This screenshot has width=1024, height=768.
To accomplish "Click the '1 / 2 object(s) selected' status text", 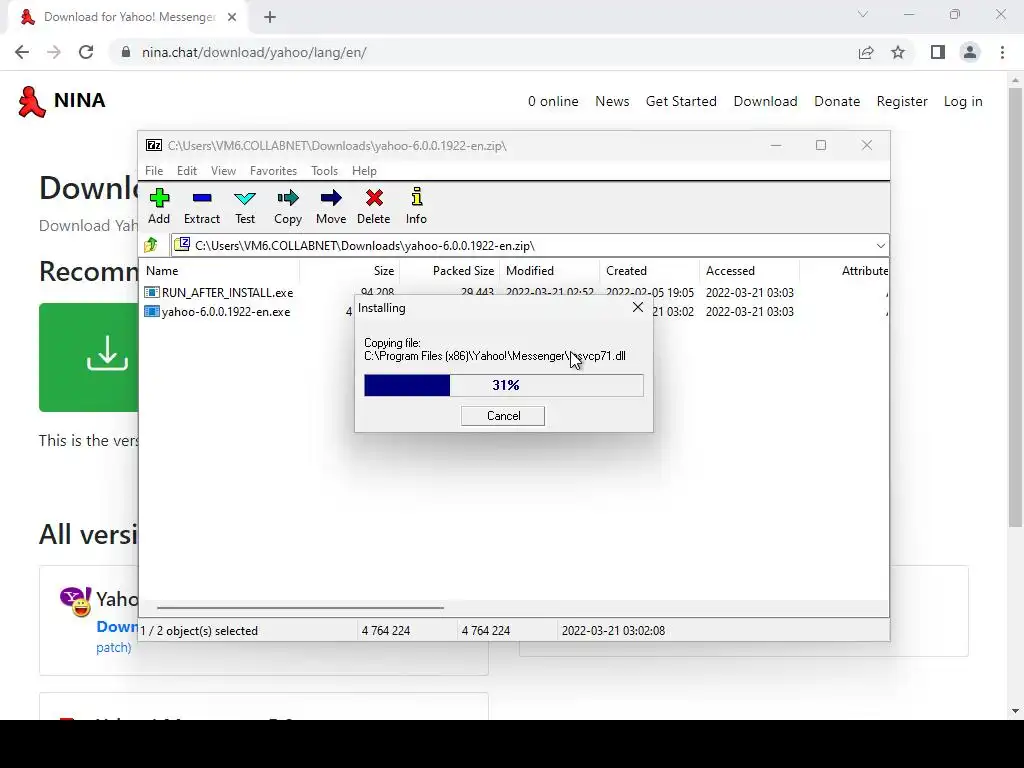I will [199, 631].
